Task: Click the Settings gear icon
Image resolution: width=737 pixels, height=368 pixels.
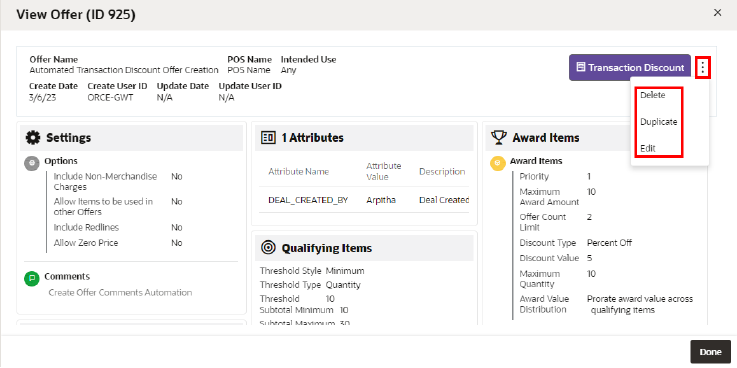Action: click(x=33, y=138)
